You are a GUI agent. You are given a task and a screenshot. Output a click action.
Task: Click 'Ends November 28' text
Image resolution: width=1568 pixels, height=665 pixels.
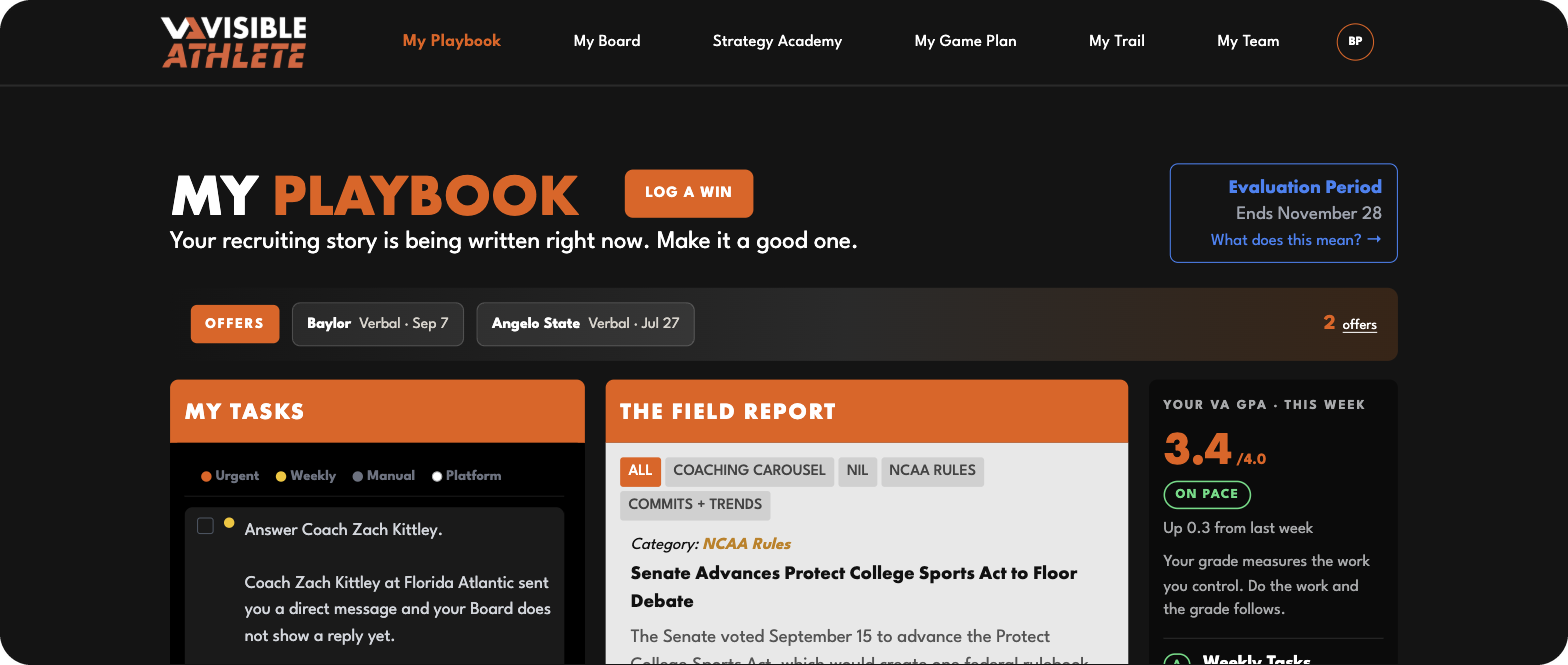1309,213
